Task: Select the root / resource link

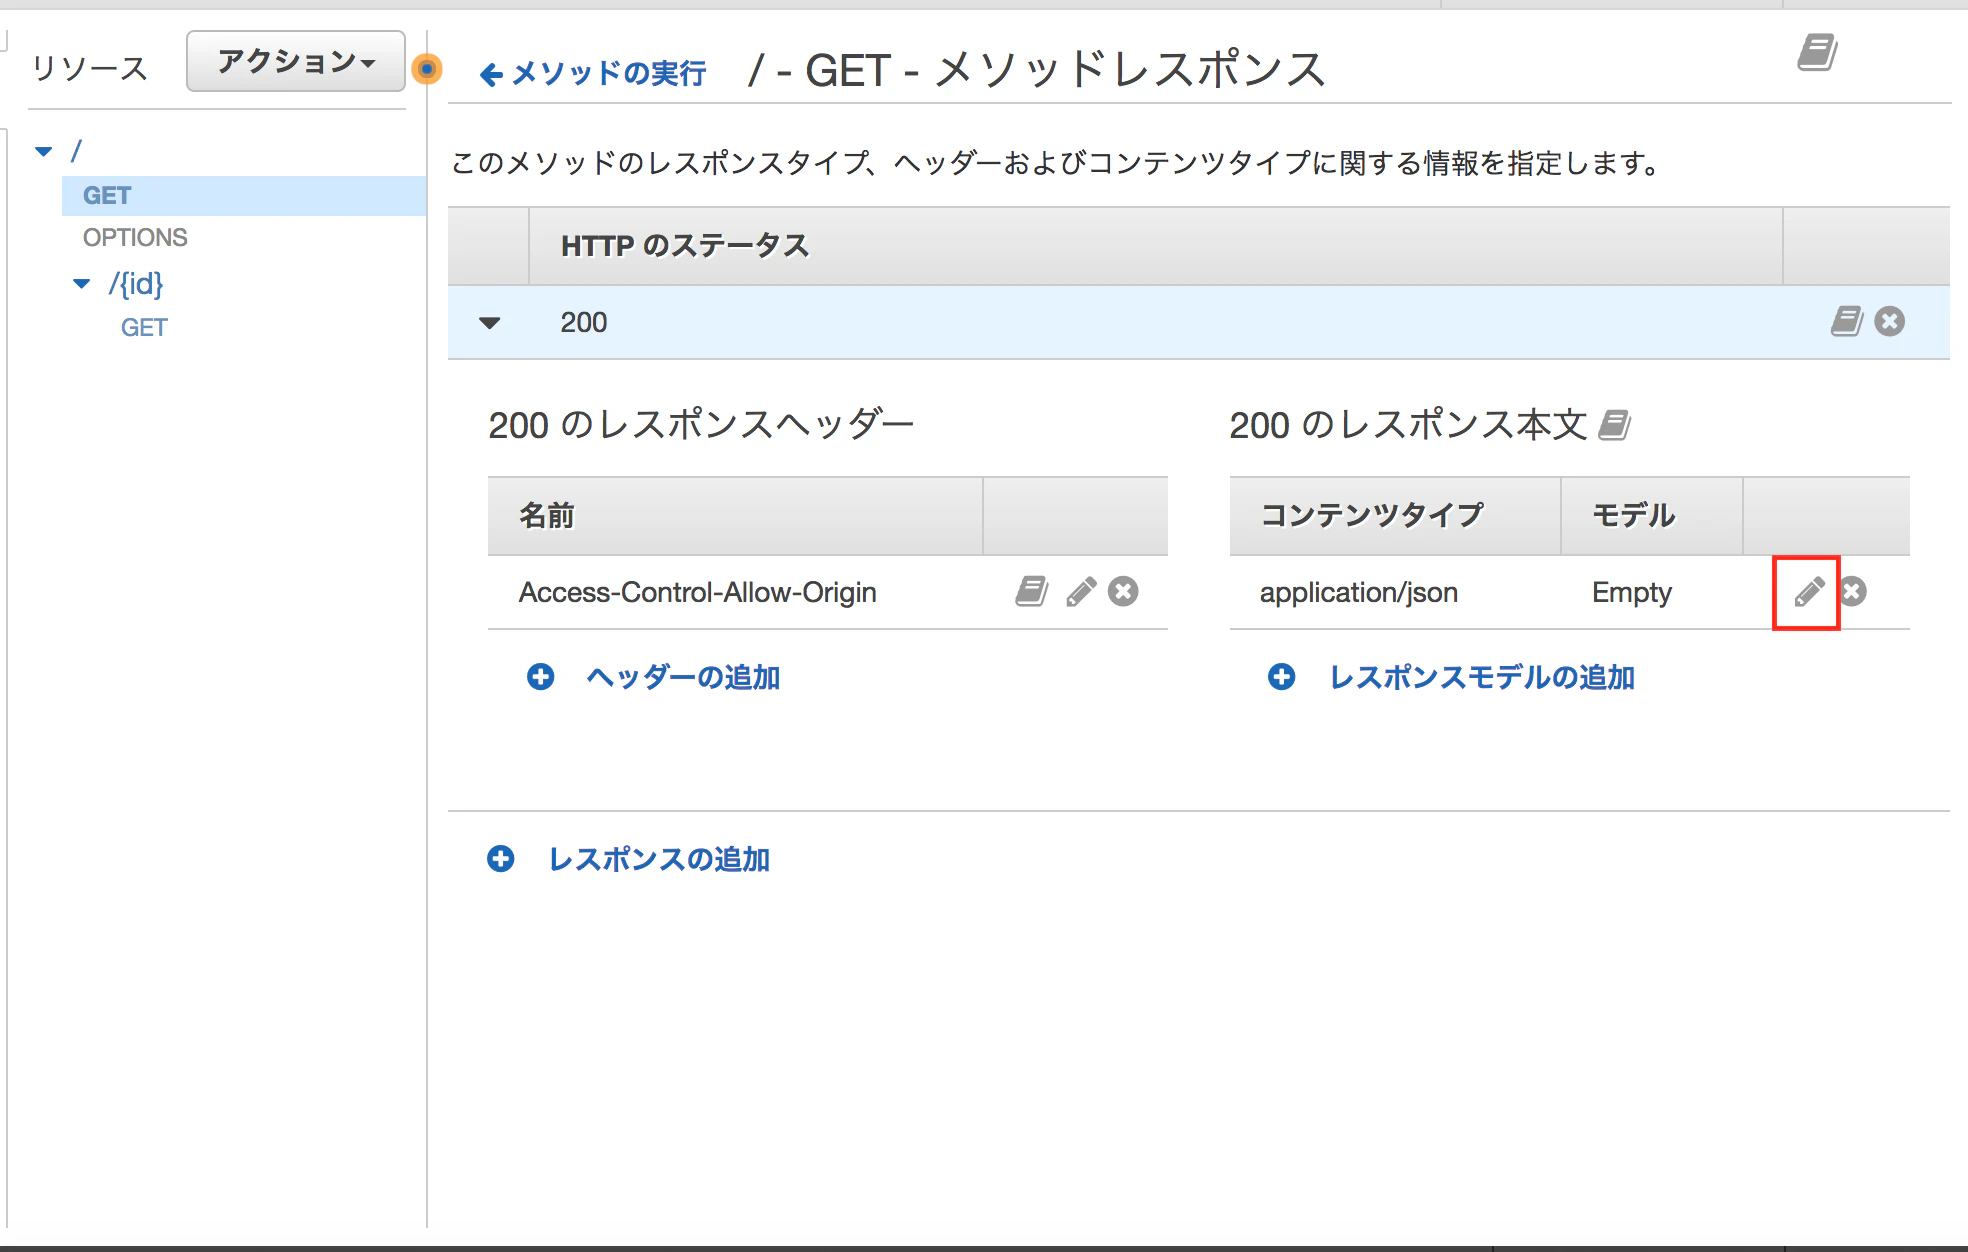Action: point(76,152)
